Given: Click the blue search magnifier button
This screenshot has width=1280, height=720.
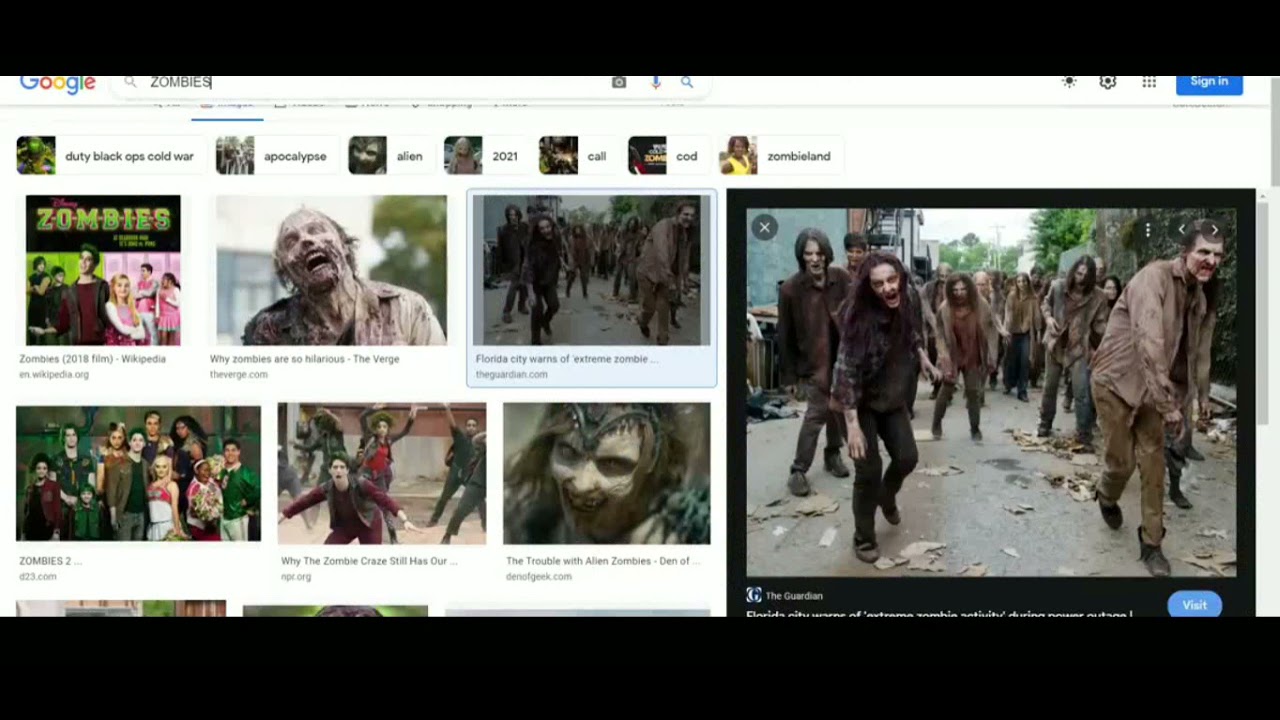Looking at the screenshot, I should click(687, 82).
